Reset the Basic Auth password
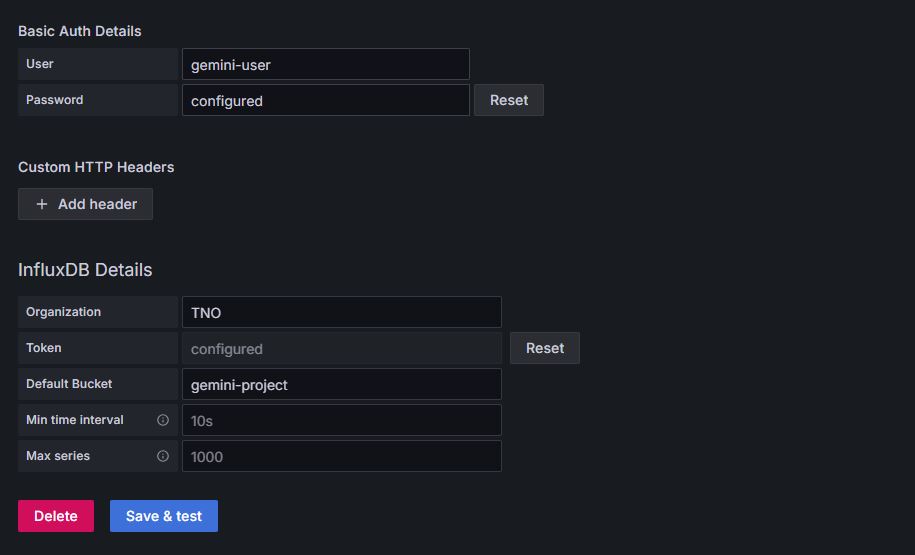The width and height of the screenshot is (915, 555). click(508, 100)
